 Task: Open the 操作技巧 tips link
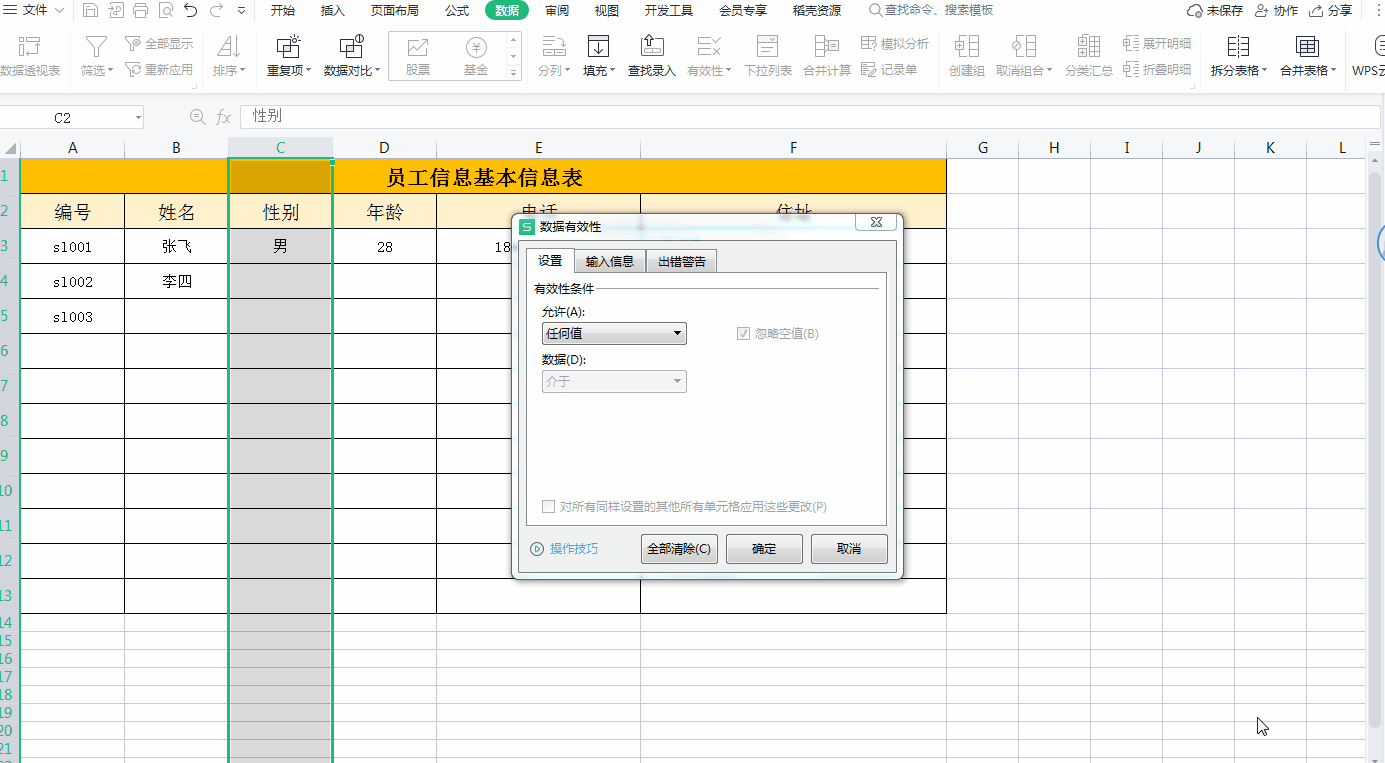tap(564, 549)
